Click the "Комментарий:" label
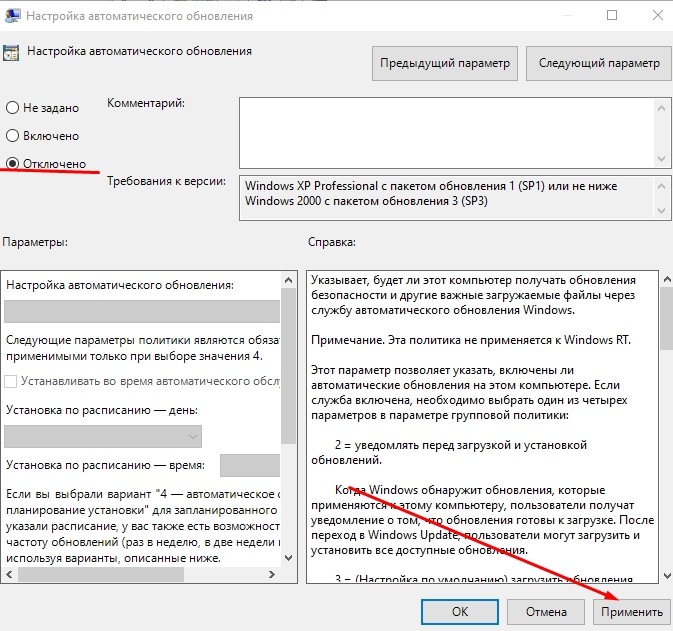 pos(146,103)
